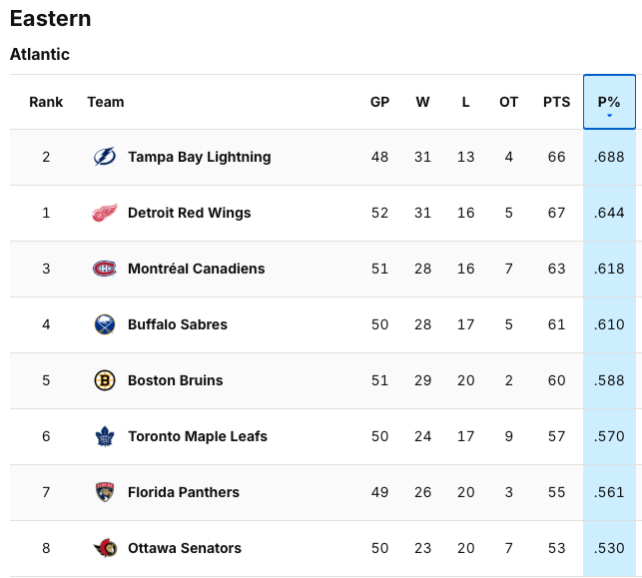Sort by the W wins column
The height and width of the screenshot is (578, 642).
click(422, 102)
